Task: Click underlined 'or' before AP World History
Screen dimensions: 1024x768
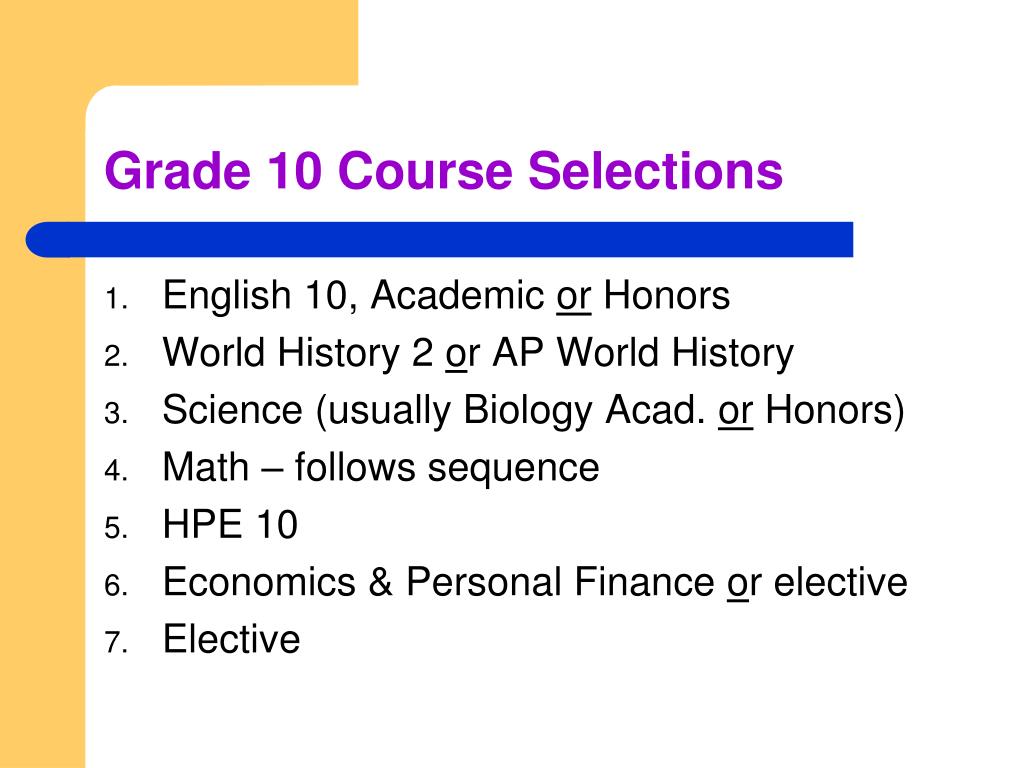Action: click(462, 355)
